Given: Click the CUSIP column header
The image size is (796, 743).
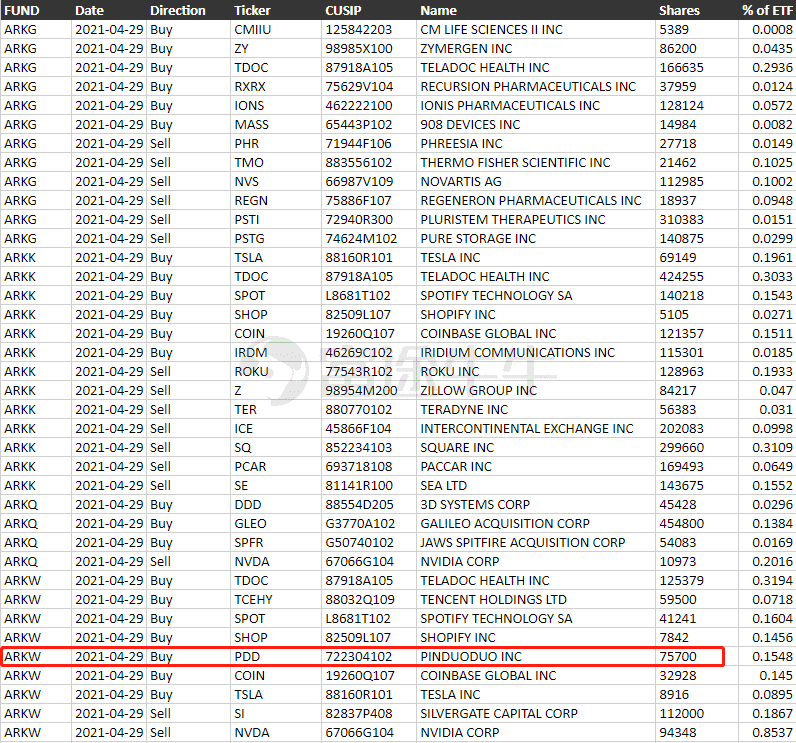Looking at the screenshot, I should pos(344,10).
